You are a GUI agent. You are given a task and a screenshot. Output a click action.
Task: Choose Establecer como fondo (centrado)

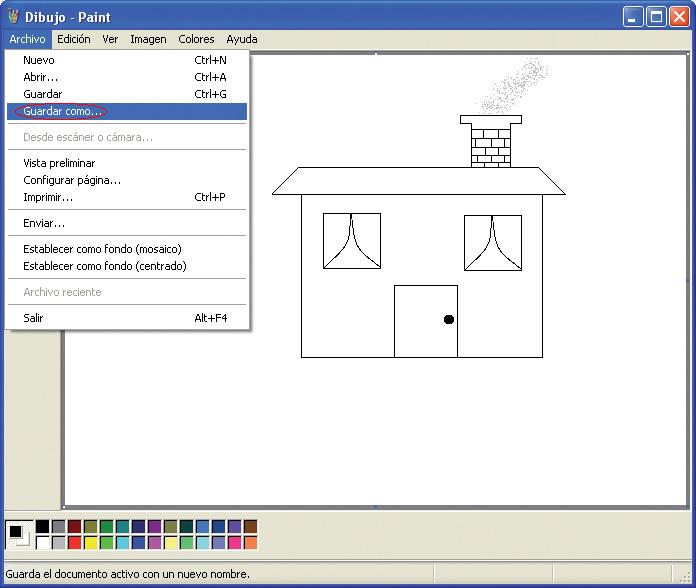point(127,266)
